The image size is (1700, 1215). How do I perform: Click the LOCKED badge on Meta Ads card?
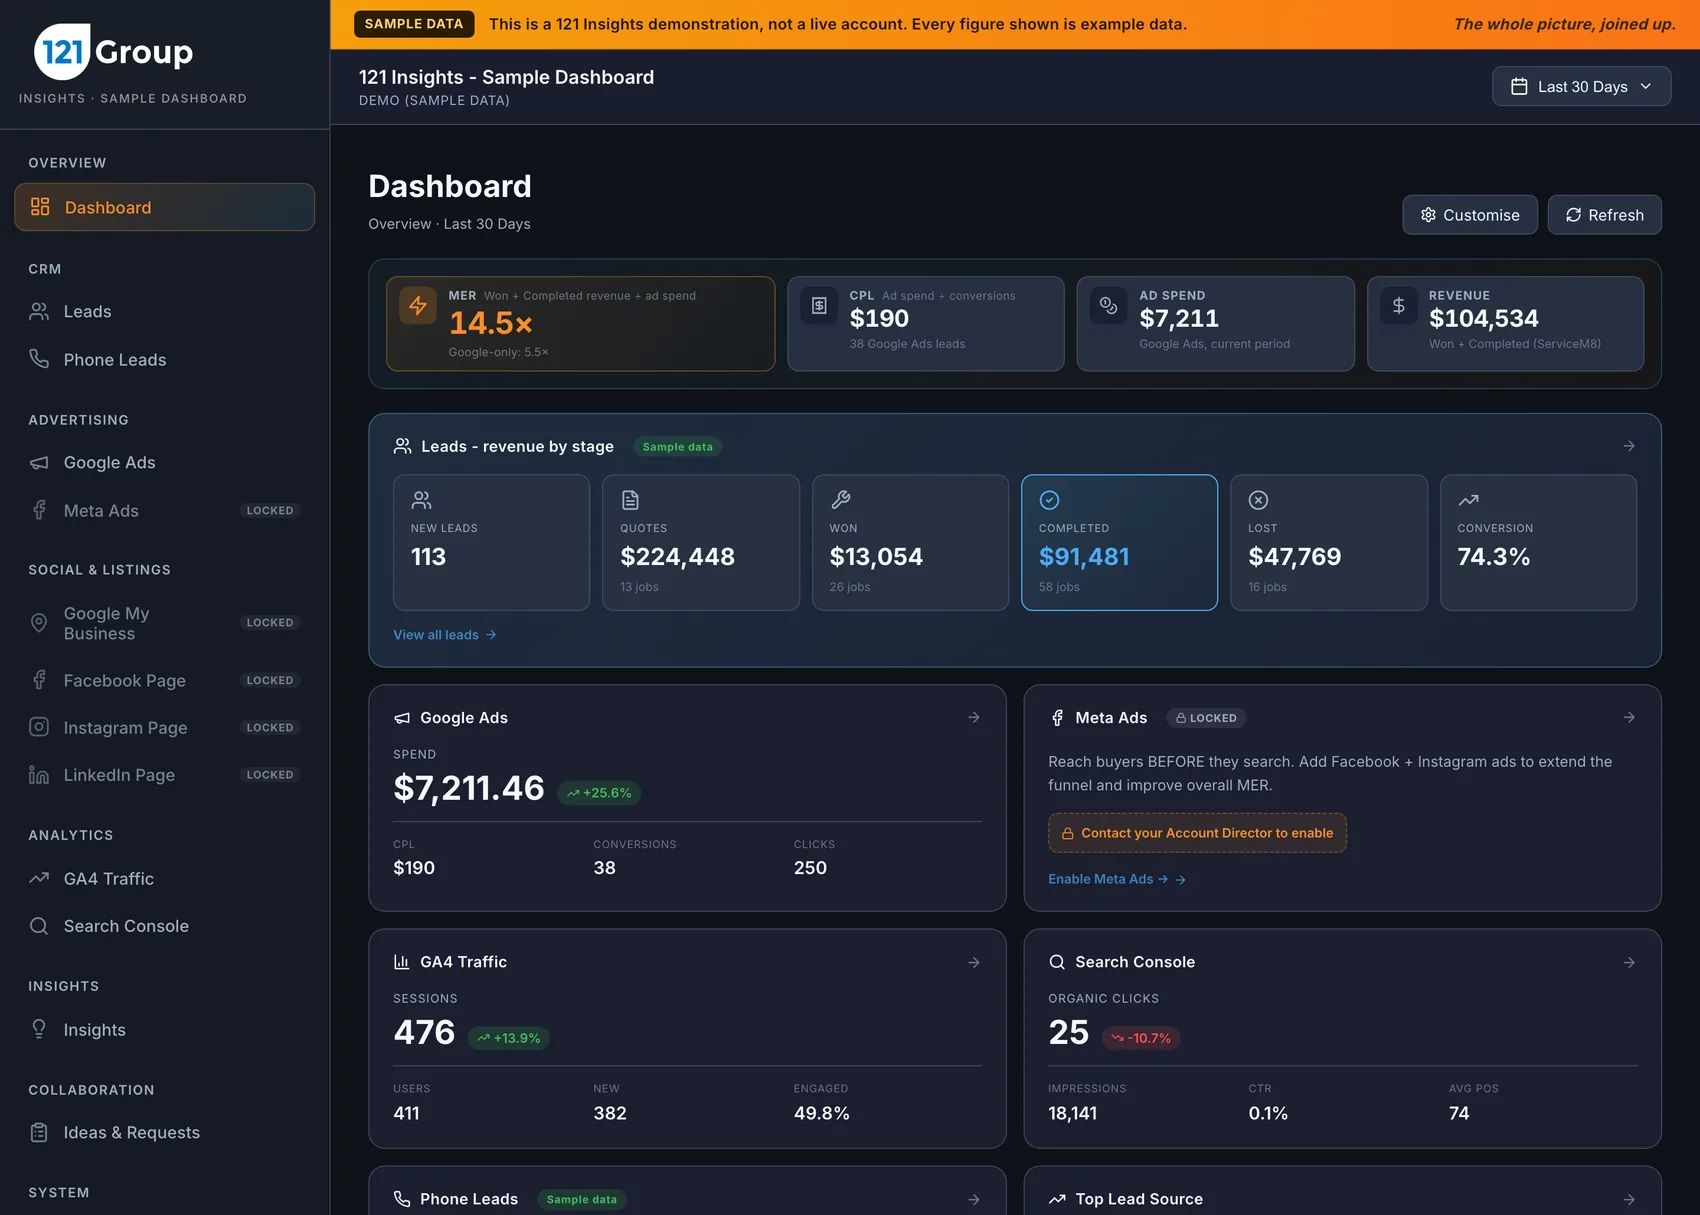(x=1206, y=718)
